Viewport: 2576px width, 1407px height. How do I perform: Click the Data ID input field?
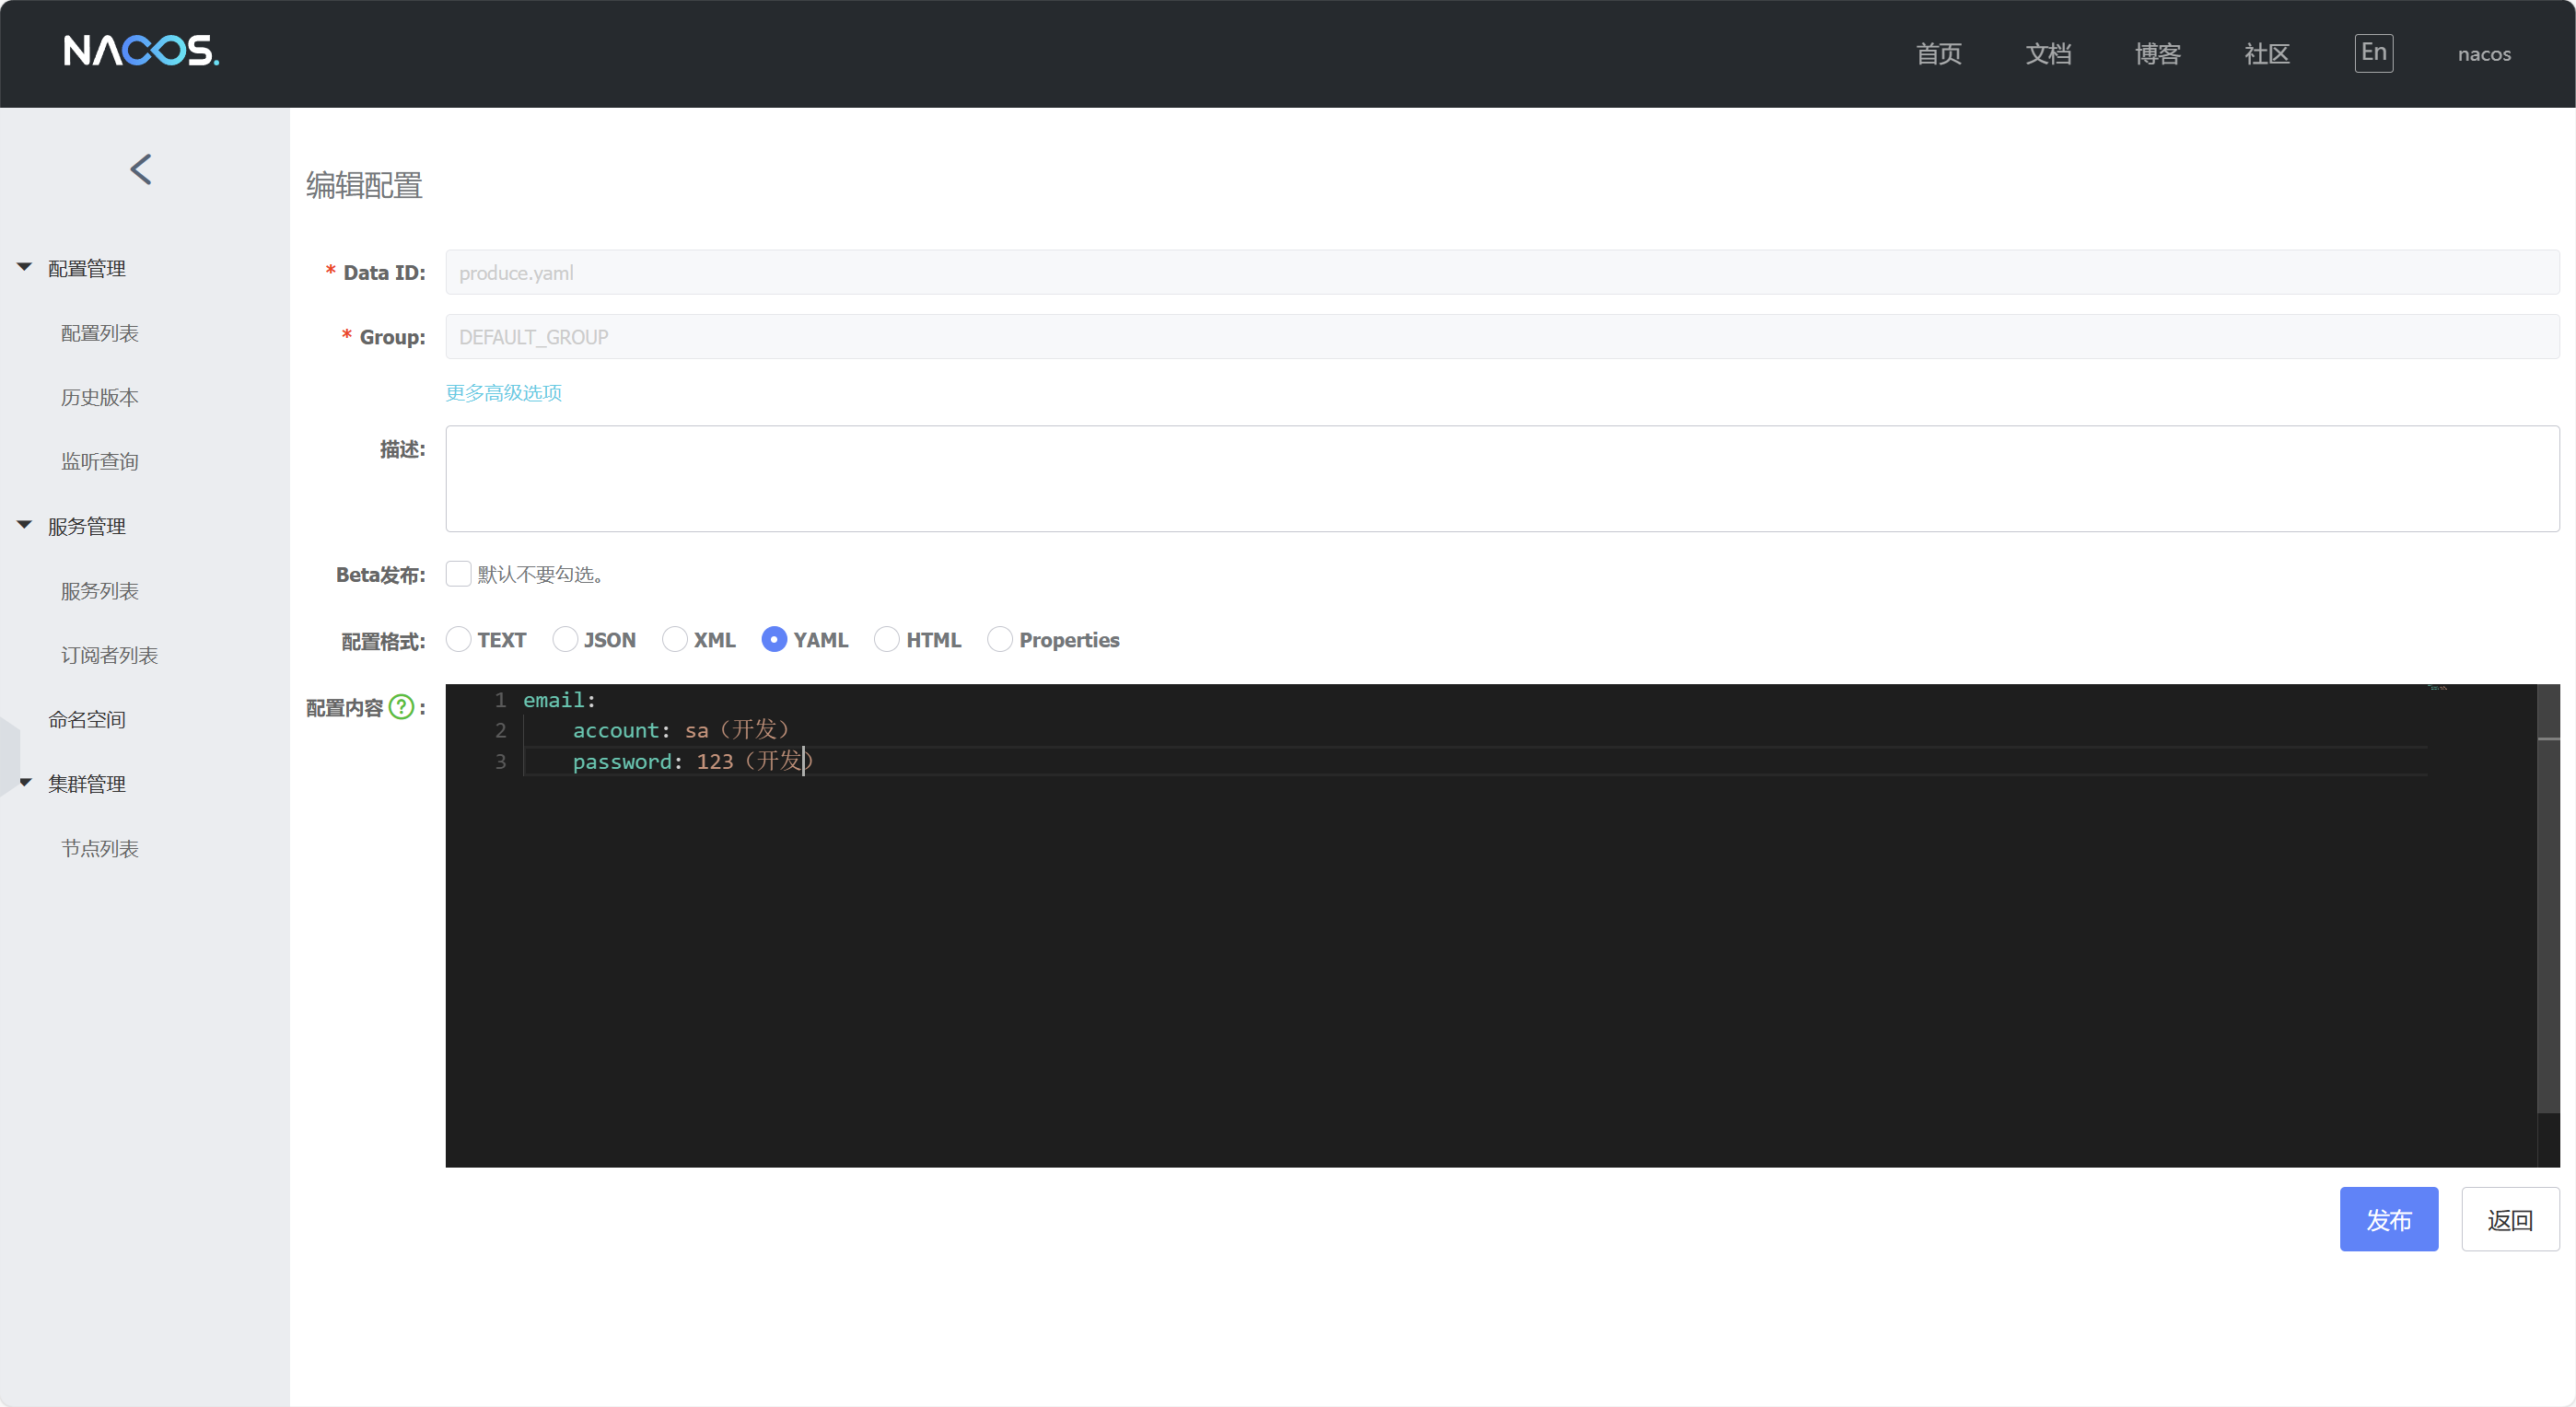click(1502, 272)
